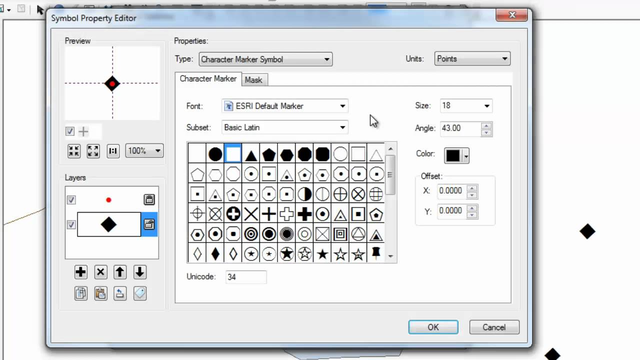Click the Unicode input field

pyautogui.click(x=246, y=277)
